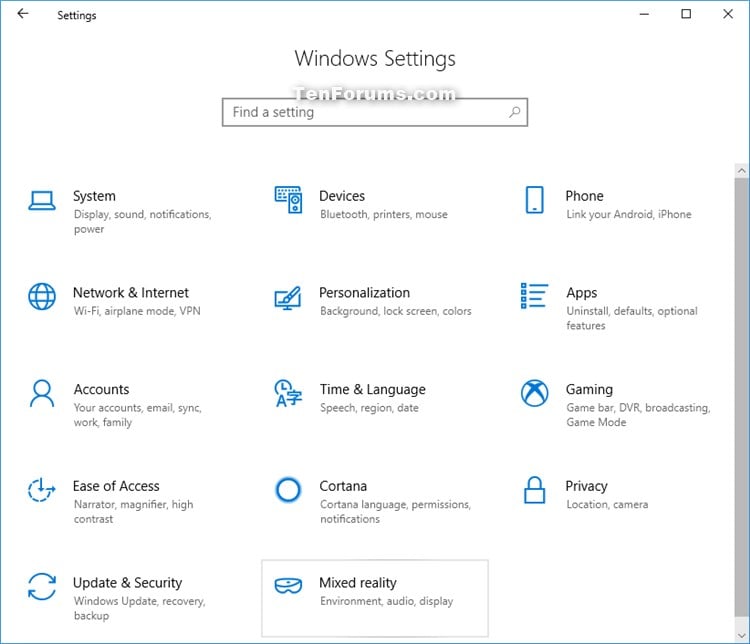Open the System settings title
This screenshot has height=644, width=750.
[x=94, y=196]
